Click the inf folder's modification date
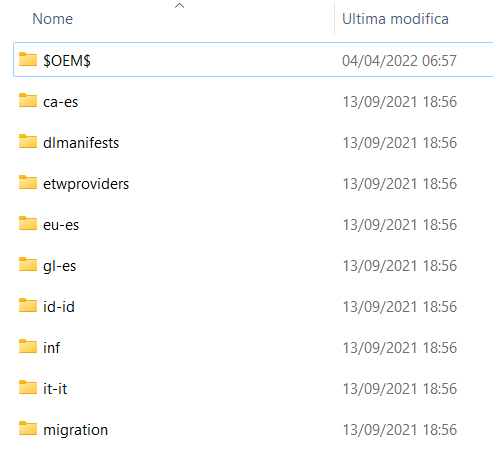The width and height of the screenshot is (493, 454). point(399,348)
